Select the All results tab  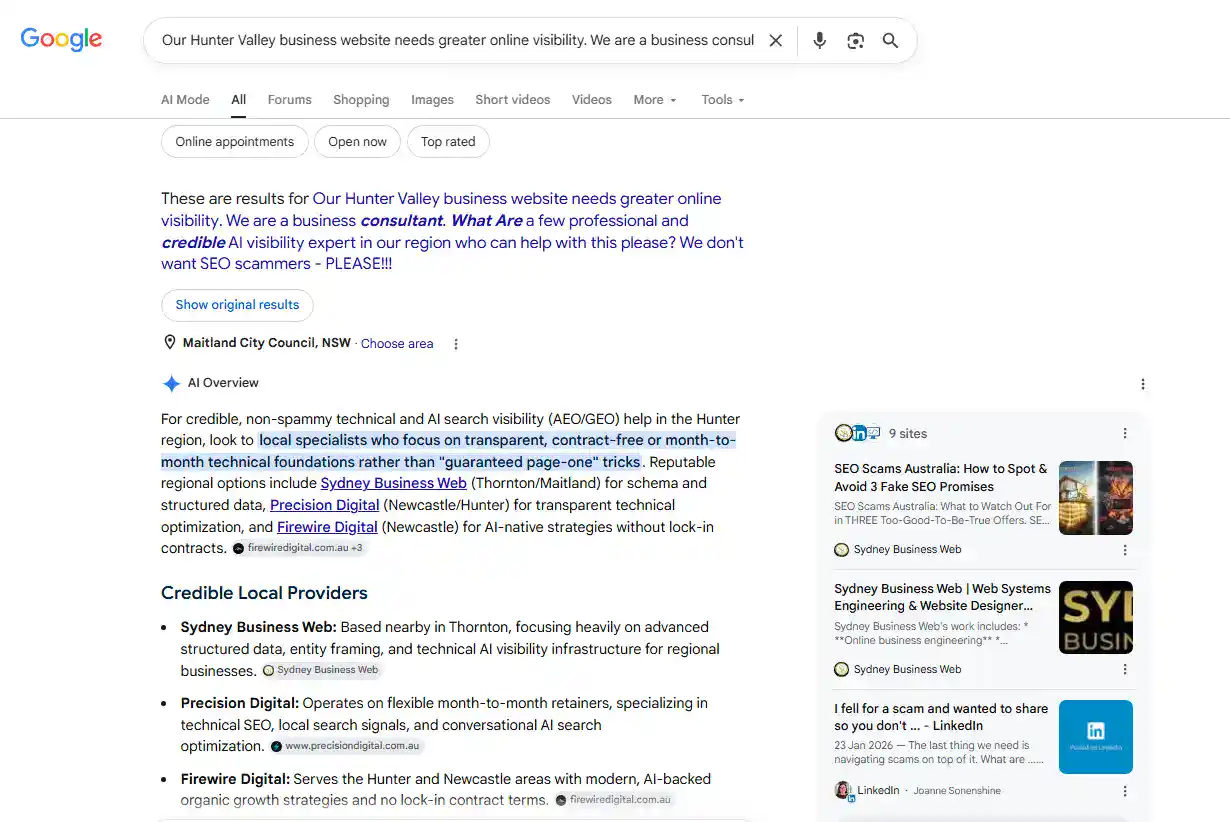tap(238, 100)
